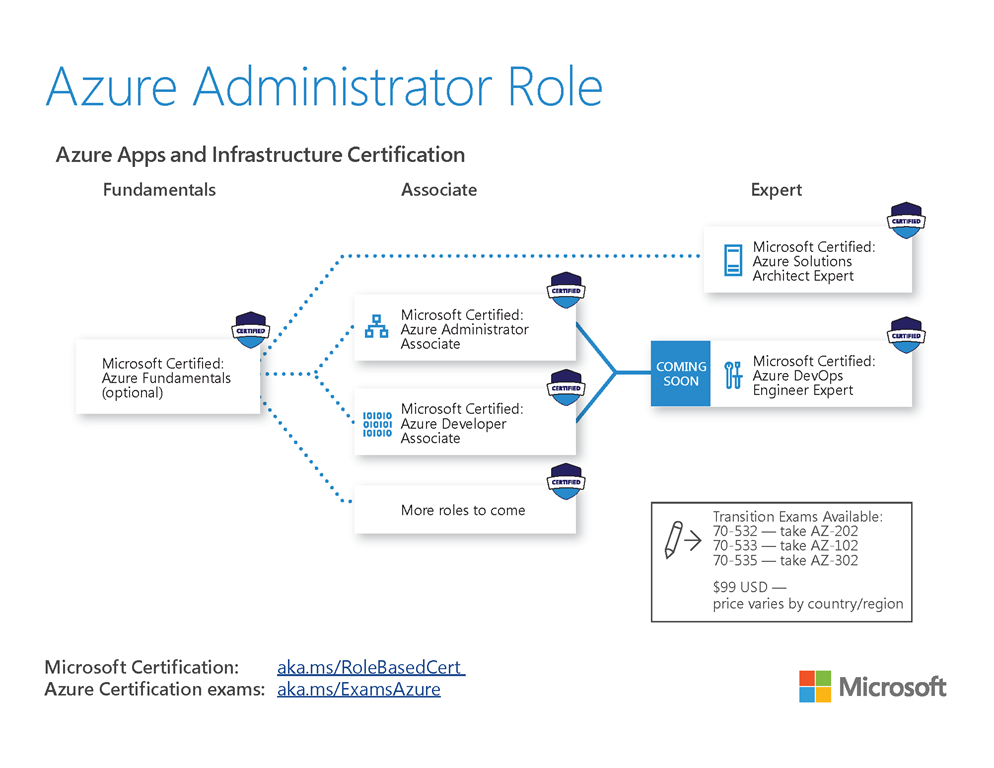Click the Azure Certification exams: label

(155, 689)
